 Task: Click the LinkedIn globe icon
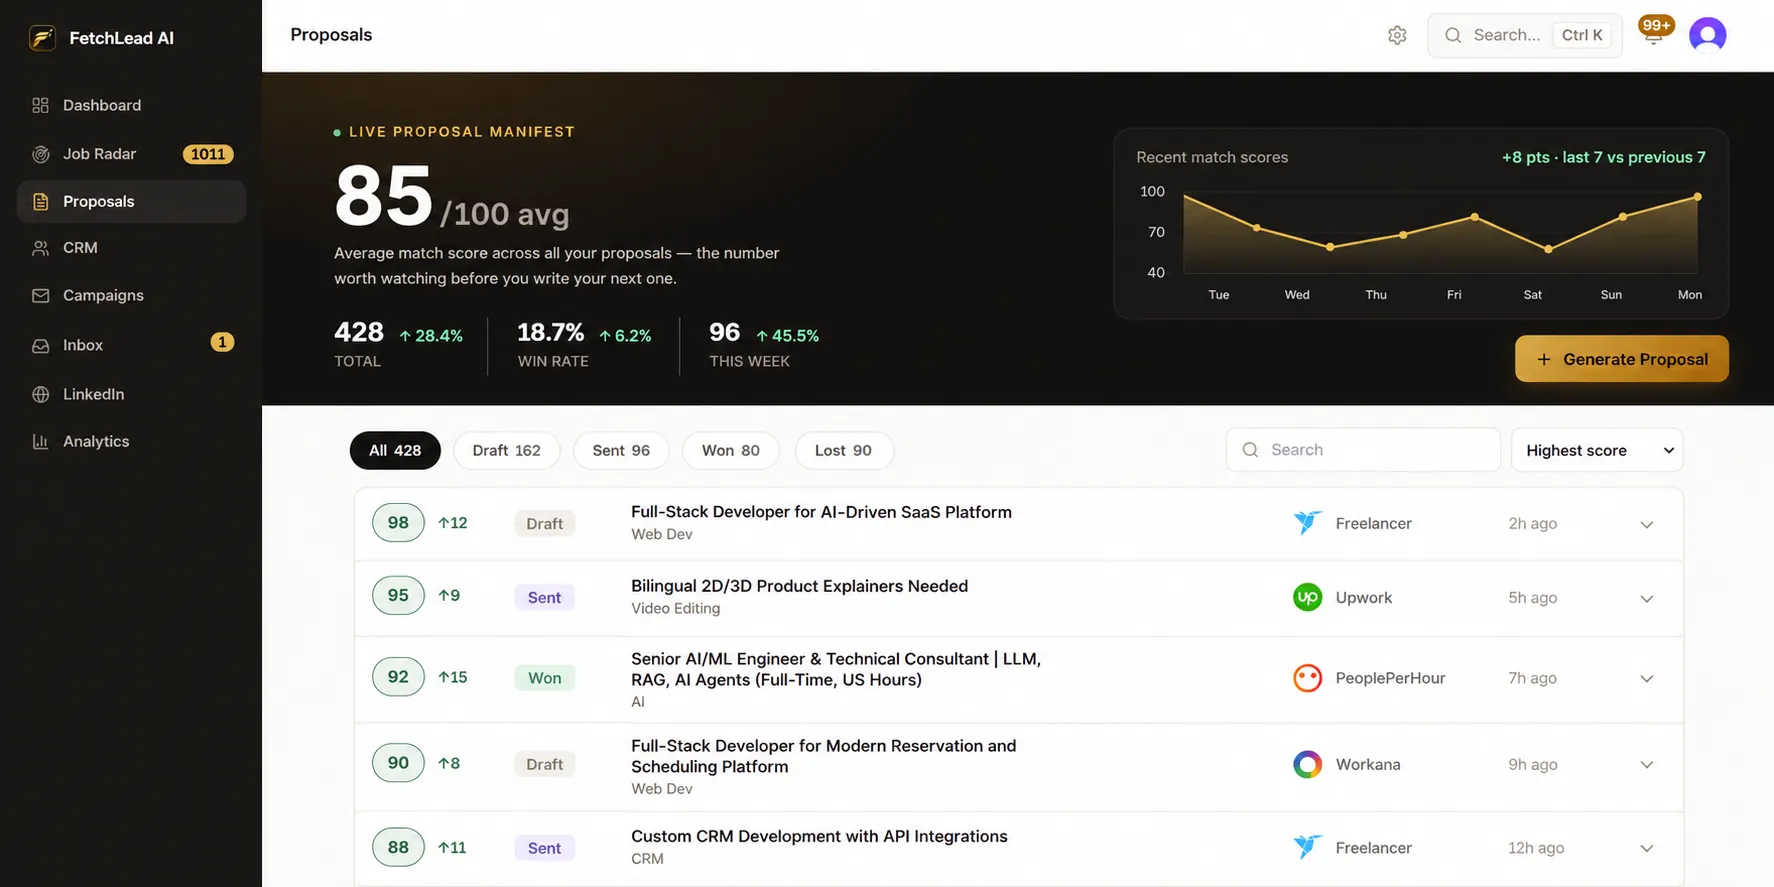[40, 394]
